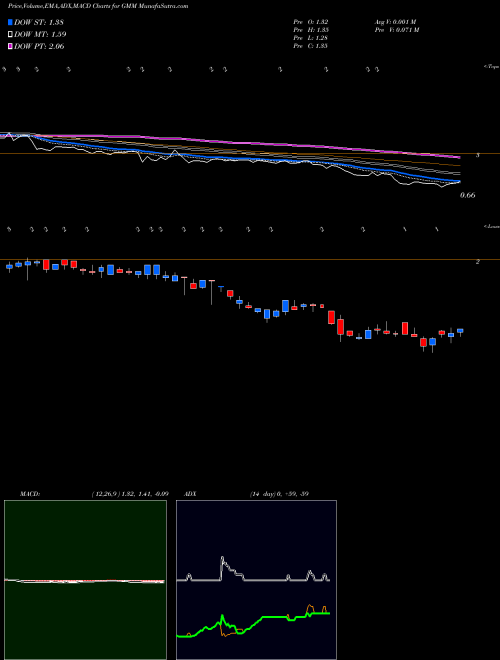The image size is (500, 660).
Task: Click the 'Pre C: 1.33' value
Action: tap(311, 46)
